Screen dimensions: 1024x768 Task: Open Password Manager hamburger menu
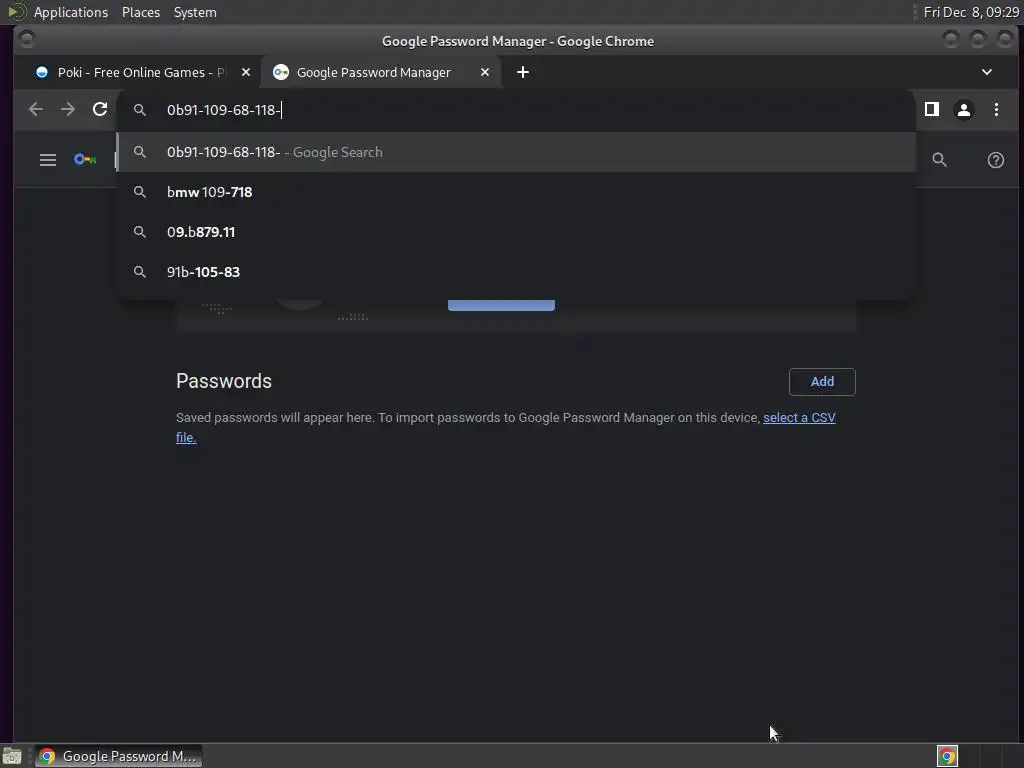(48, 160)
